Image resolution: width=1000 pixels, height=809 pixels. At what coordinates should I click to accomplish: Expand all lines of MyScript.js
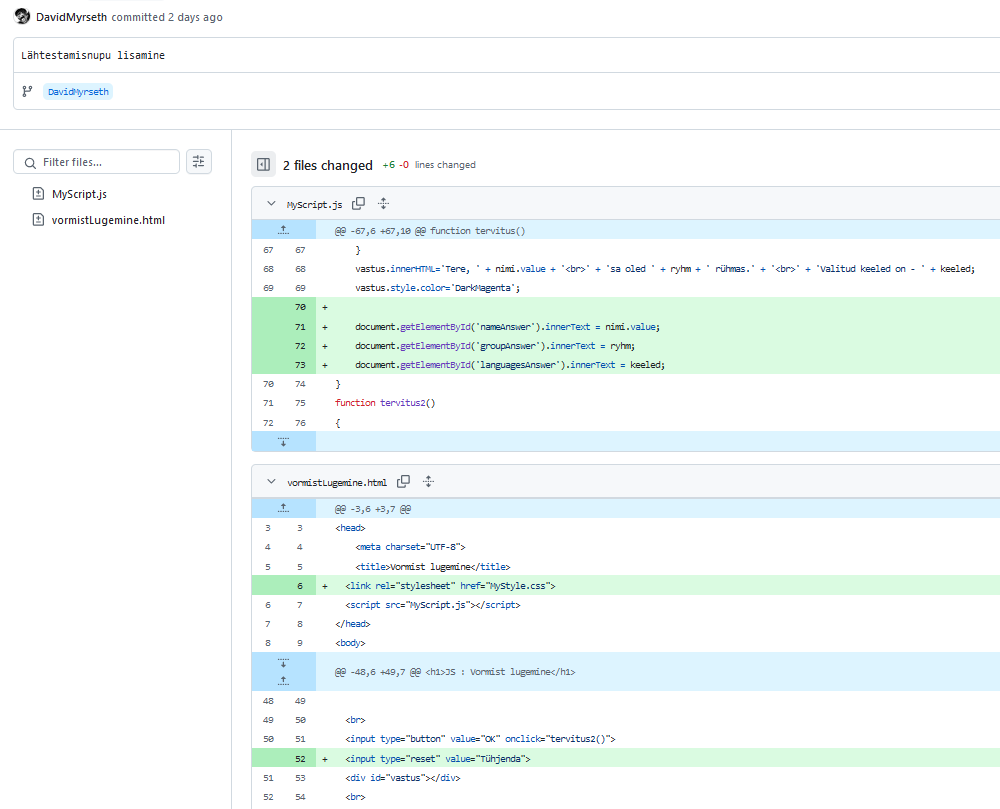coord(383,203)
